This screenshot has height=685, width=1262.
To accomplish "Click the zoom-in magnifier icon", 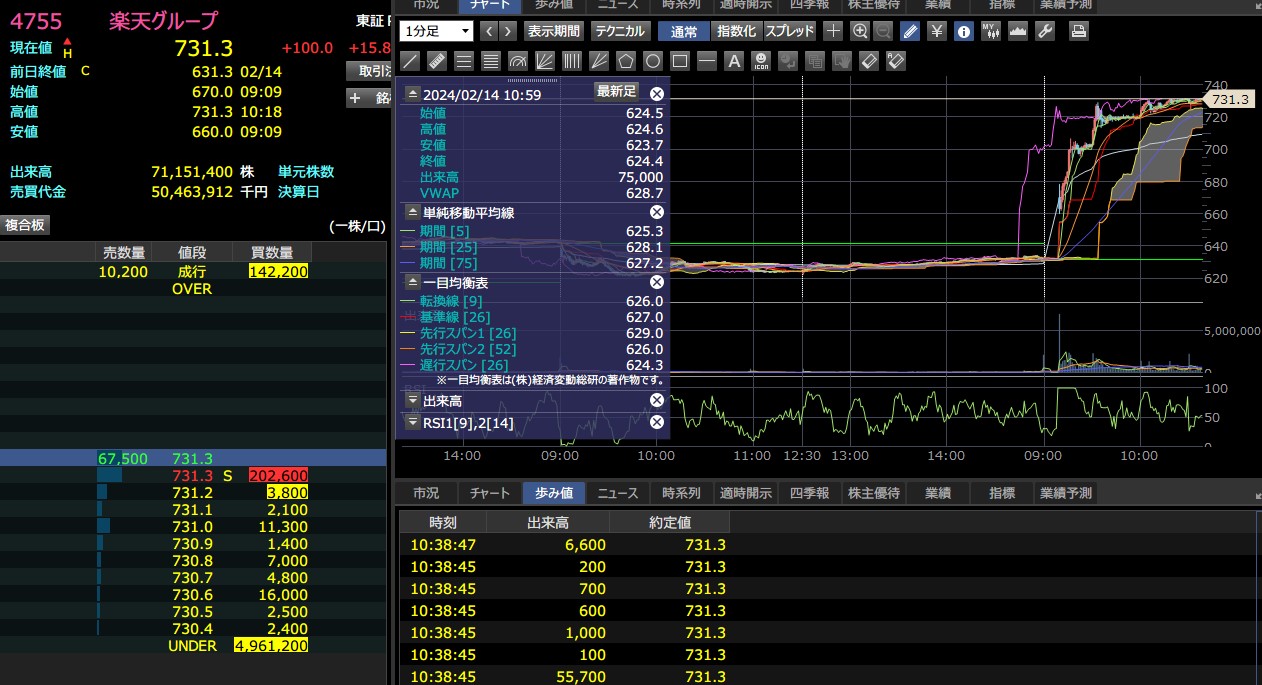I will [860, 31].
